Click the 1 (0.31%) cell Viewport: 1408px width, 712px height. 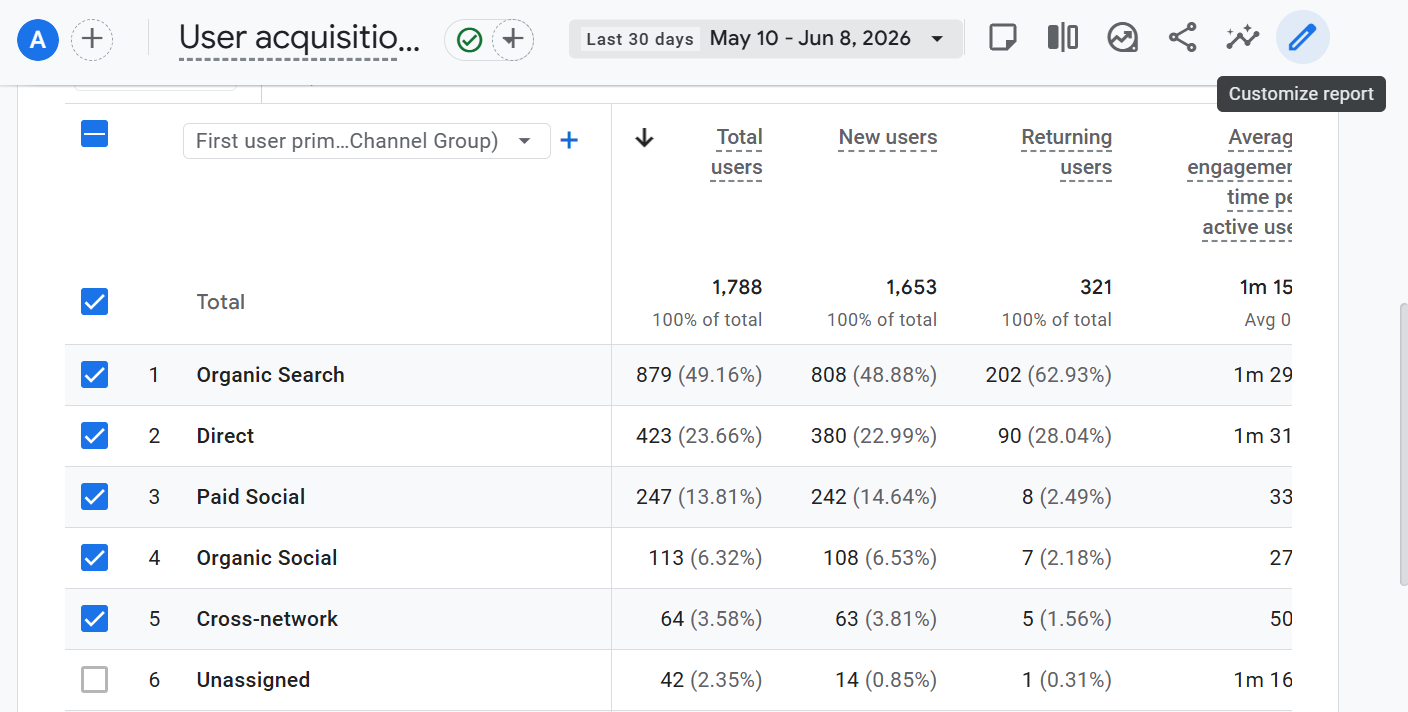tap(1066, 680)
